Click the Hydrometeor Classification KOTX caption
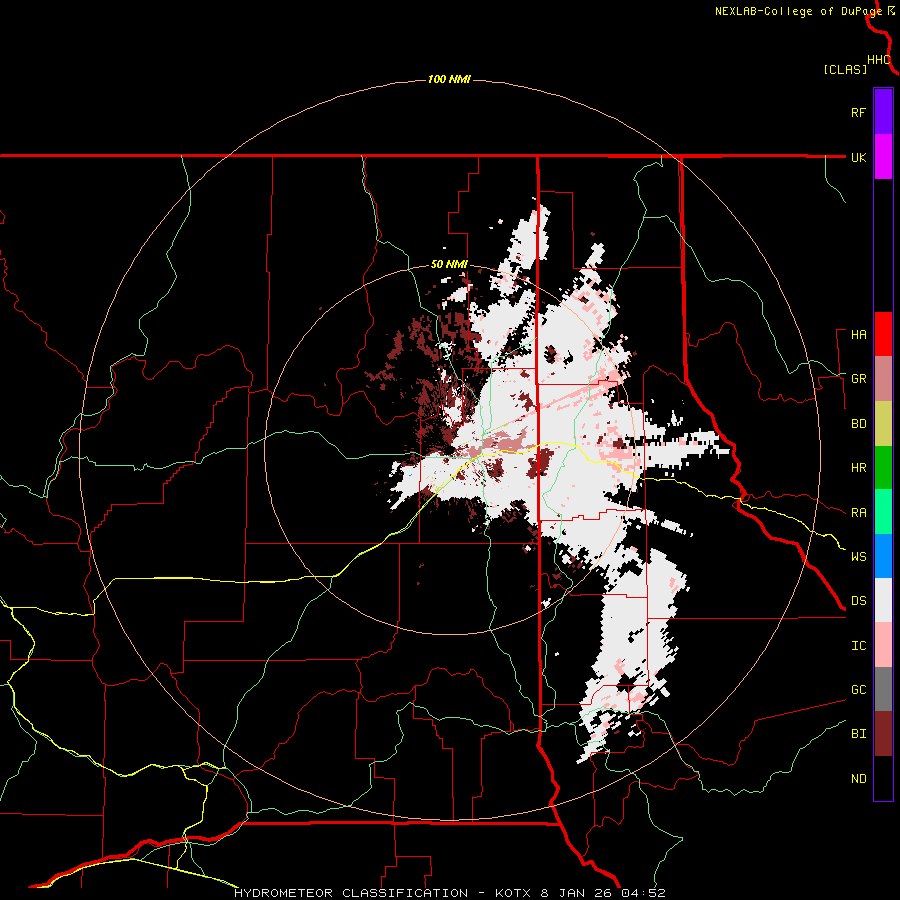 pos(450,893)
